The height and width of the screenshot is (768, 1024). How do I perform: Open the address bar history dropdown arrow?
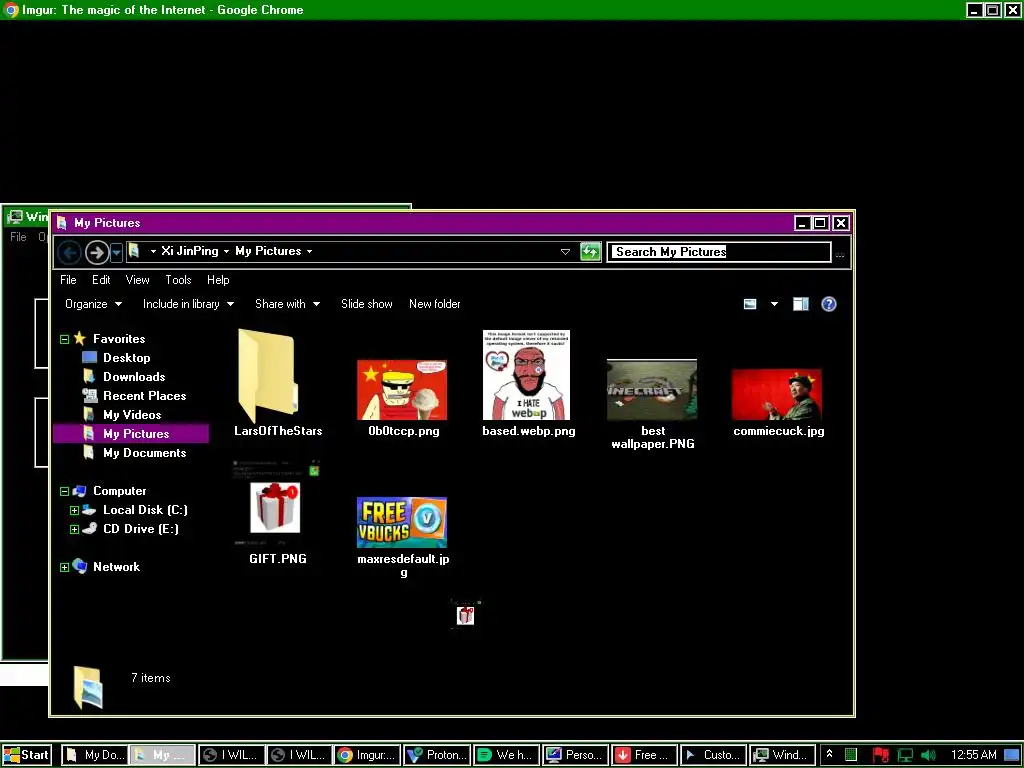point(566,252)
